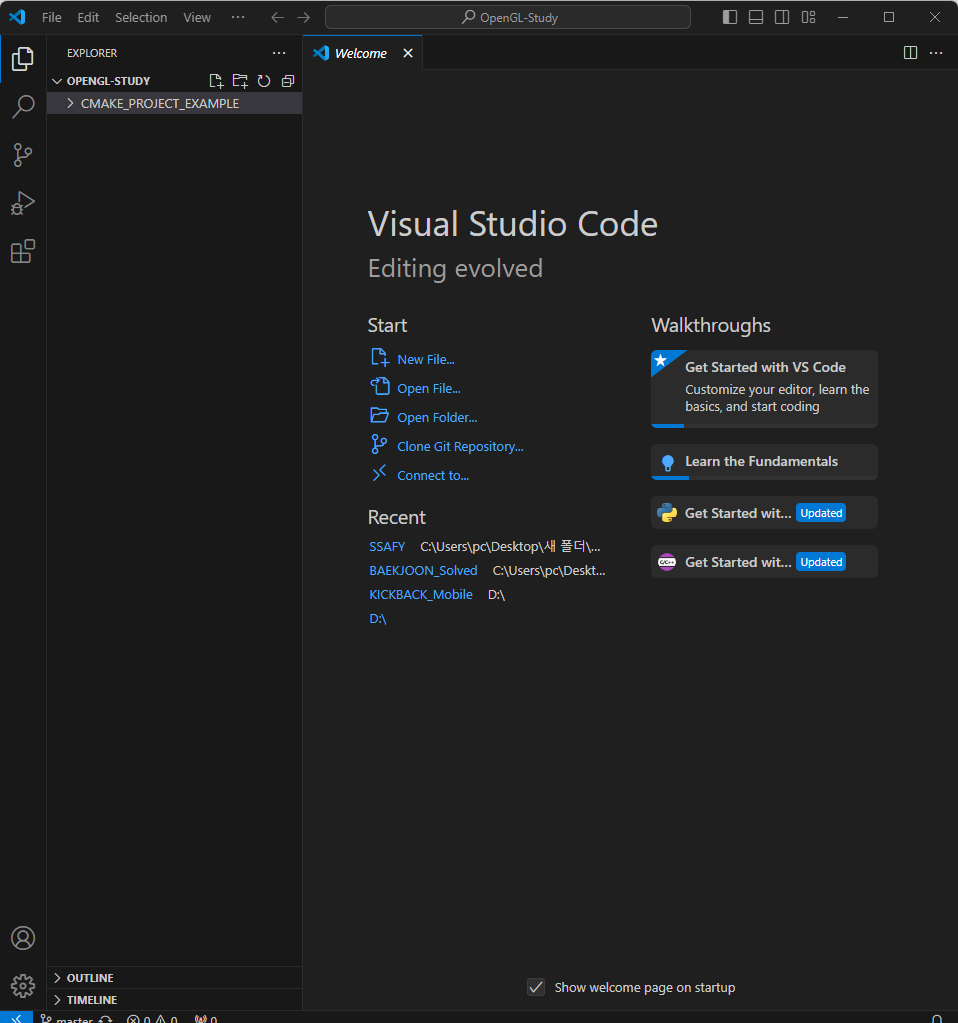This screenshot has width=958, height=1023.
Task: Open the Search view in the activity bar
Action: pyautogui.click(x=23, y=107)
